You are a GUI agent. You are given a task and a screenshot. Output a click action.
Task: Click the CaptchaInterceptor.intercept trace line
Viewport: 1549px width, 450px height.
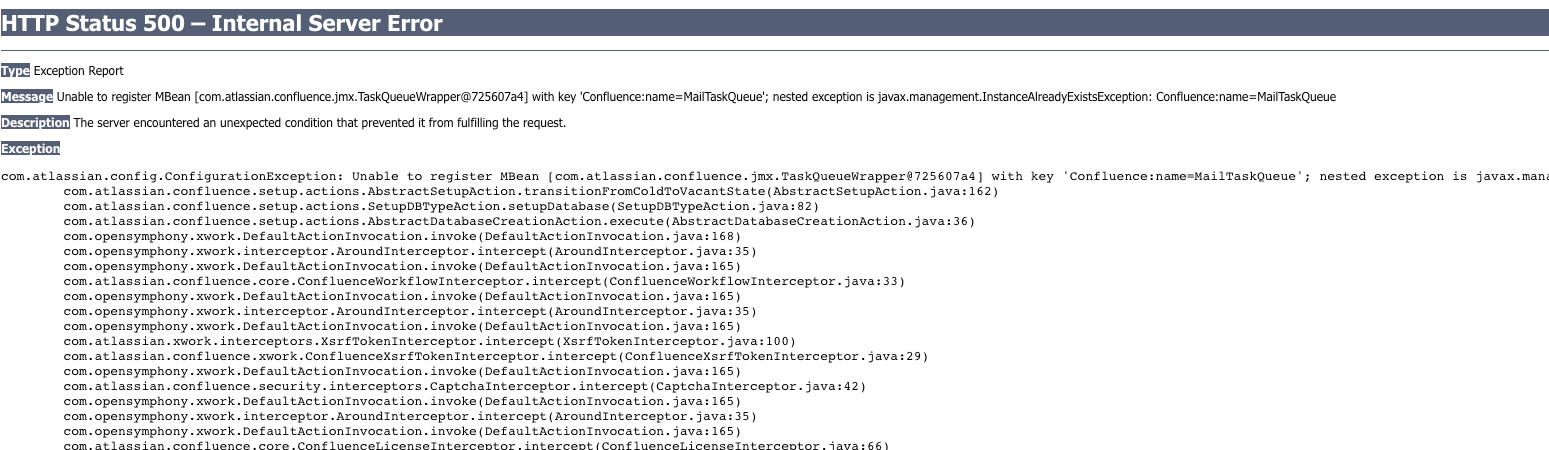(465, 386)
